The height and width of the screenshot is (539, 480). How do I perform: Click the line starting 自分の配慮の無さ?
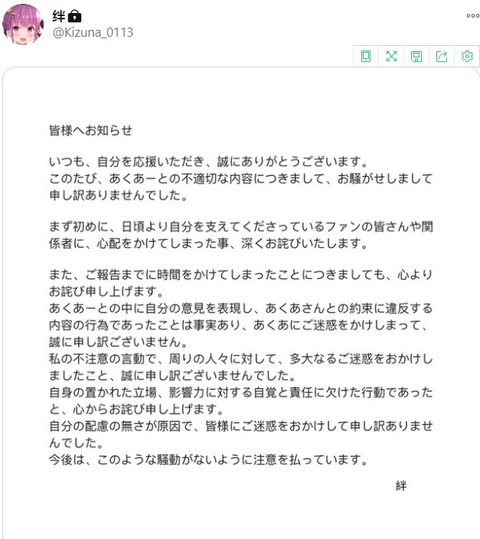pos(241,426)
